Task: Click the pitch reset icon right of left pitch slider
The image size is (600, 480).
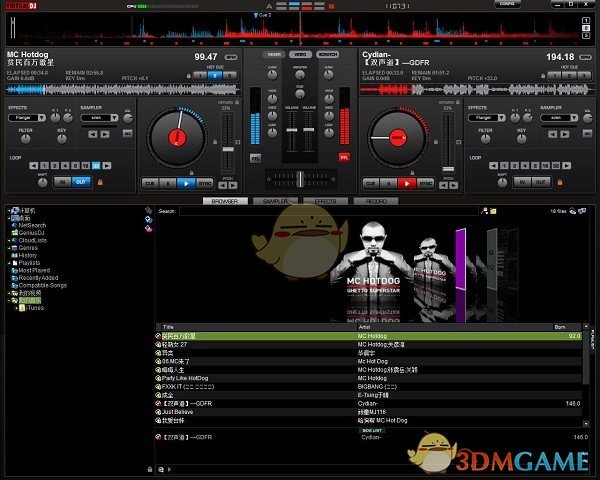Action: tap(238, 142)
